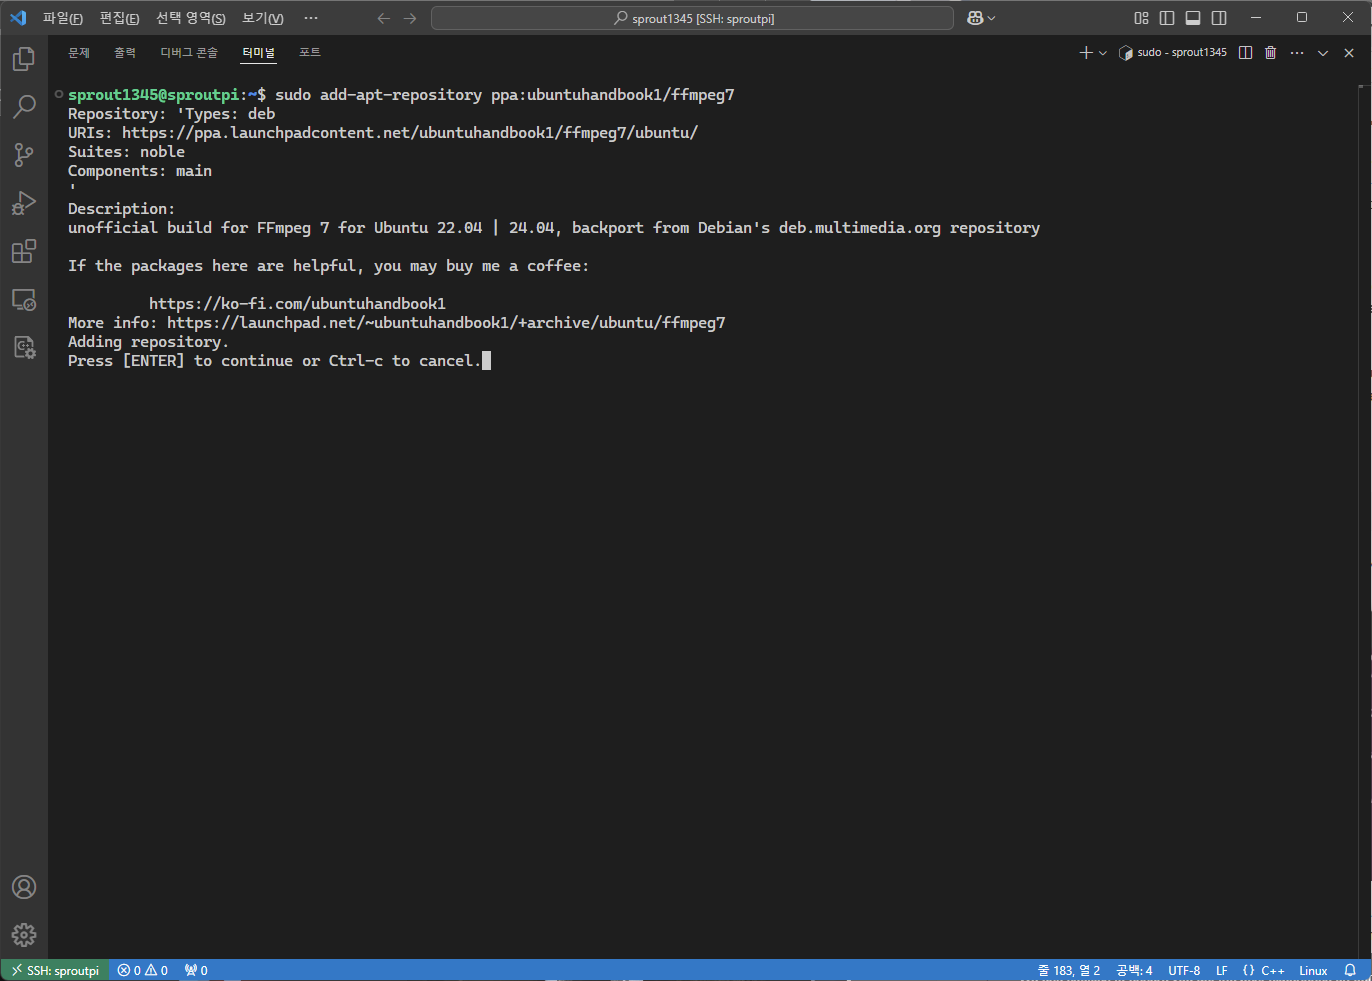Click the terminal command decoration circle
This screenshot has height=981, width=1372.
click(59, 94)
